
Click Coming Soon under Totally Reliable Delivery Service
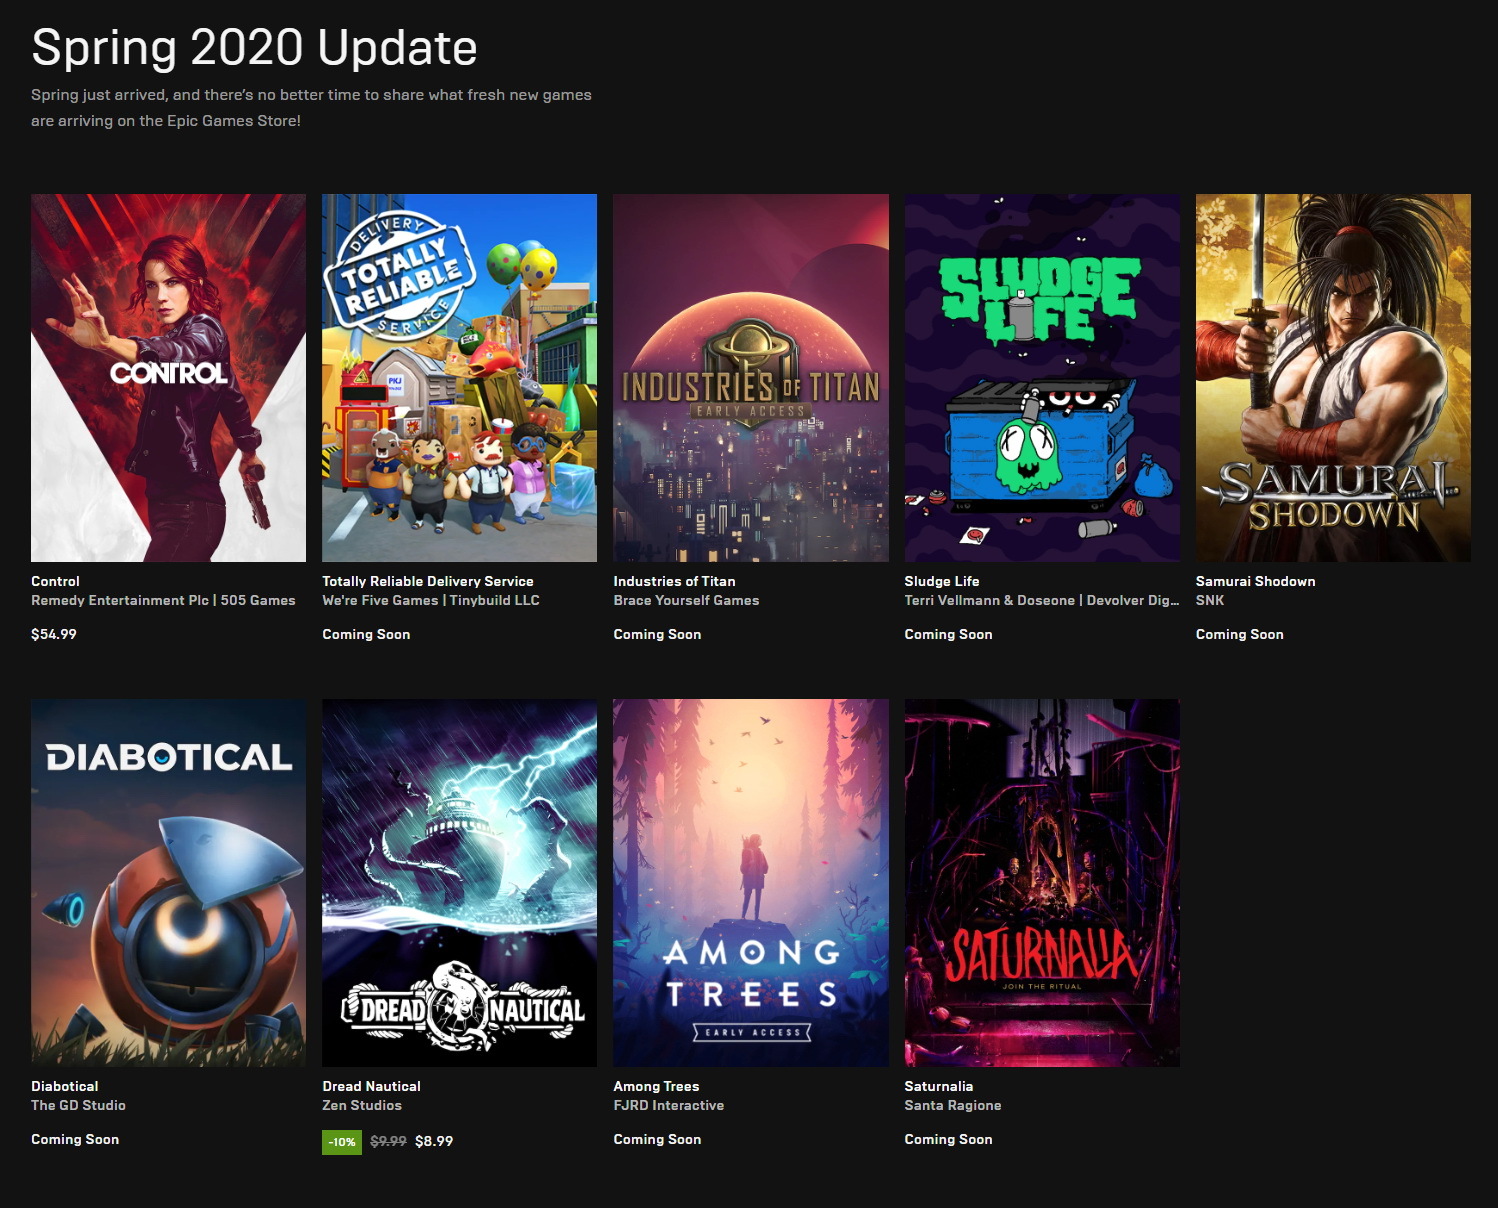[x=366, y=634]
